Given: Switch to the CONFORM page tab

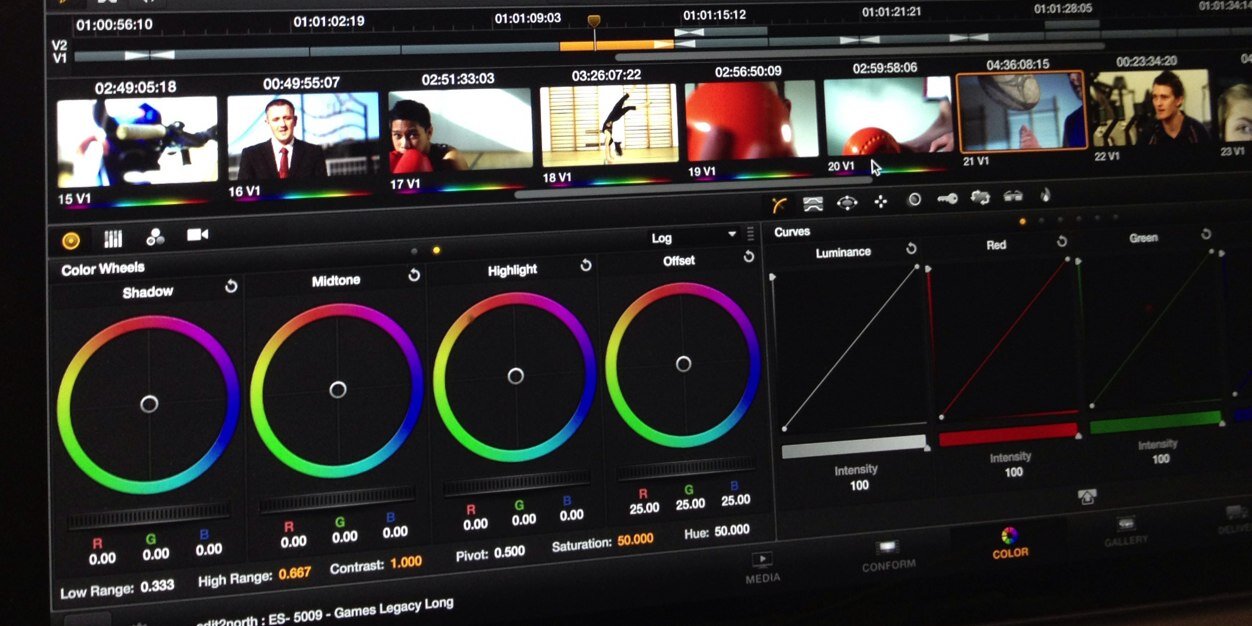Looking at the screenshot, I should coord(888,556).
